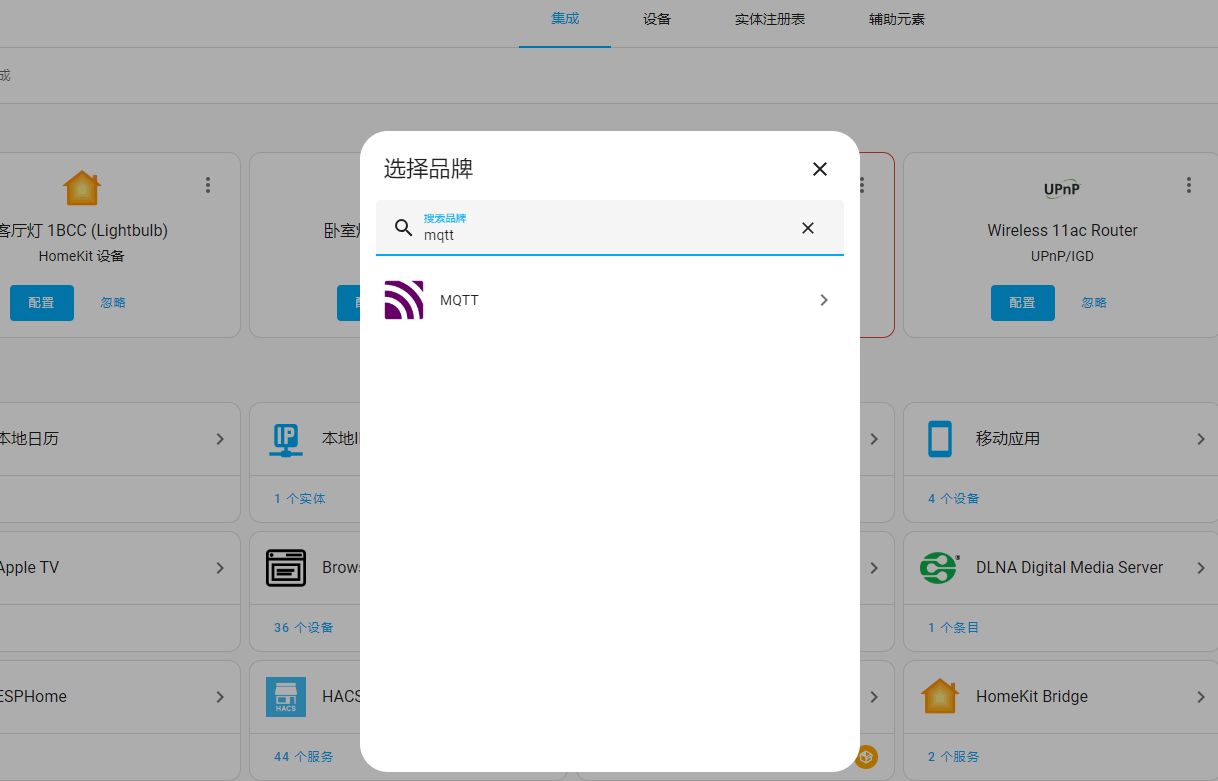Viewport: 1218px width, 781px height.
Task: Open the Wireless 11ac Router overflow menu
Action: [x=1189, y=185]
